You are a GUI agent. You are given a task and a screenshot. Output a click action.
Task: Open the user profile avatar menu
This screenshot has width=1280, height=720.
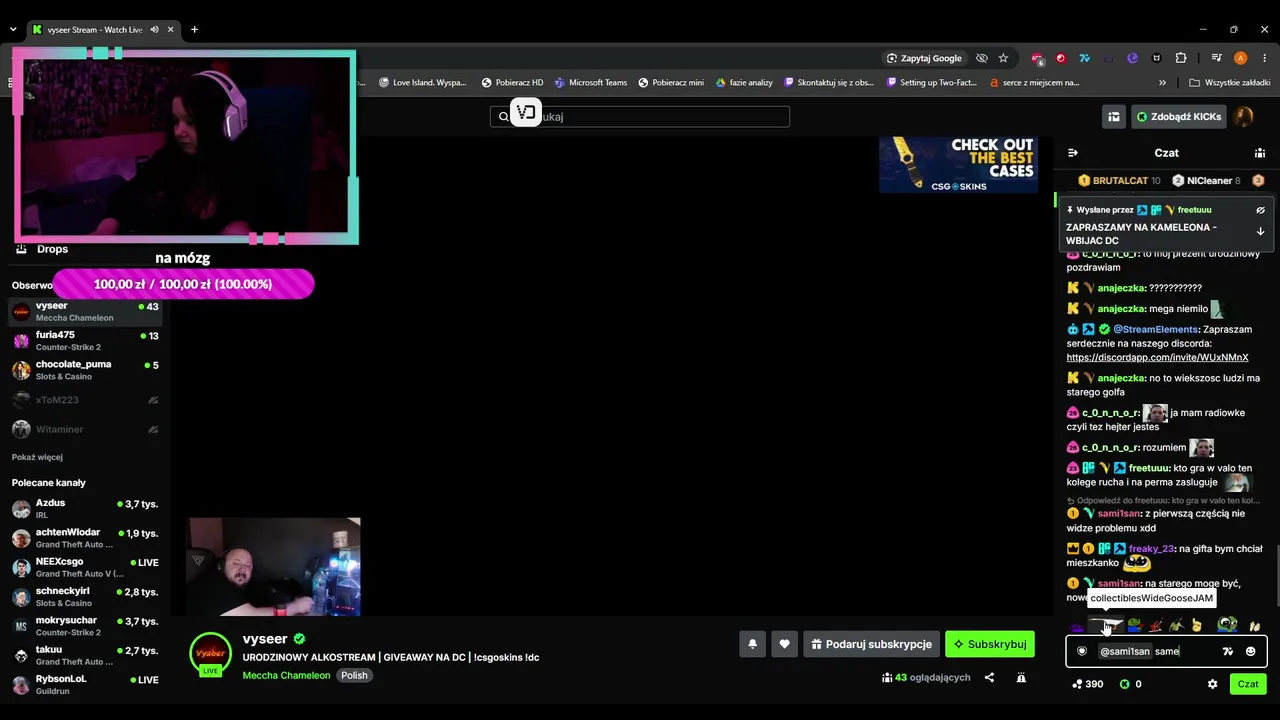pyautogui.click(x=1244, y=116)
